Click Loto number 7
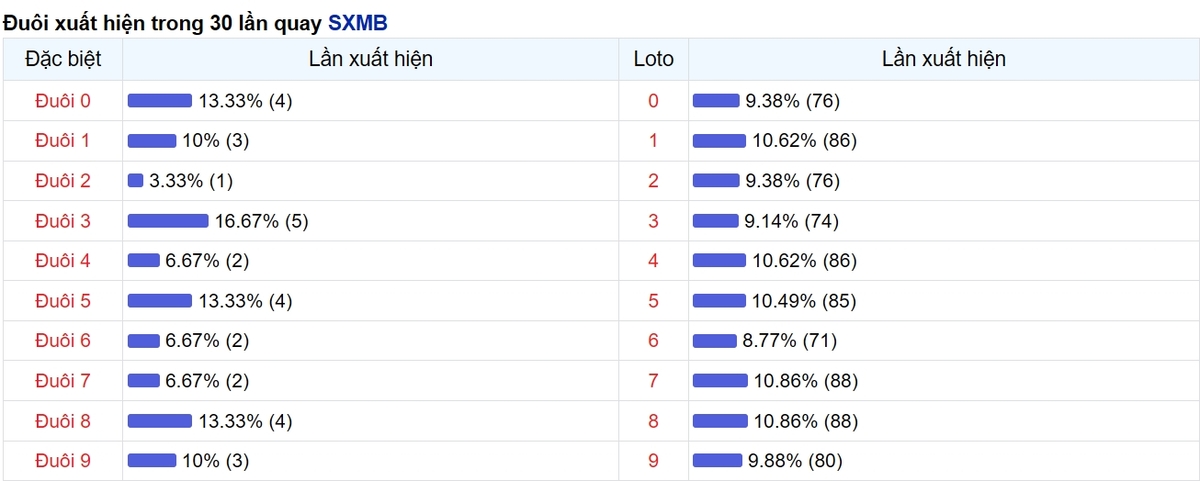1200x481 pixels. pyautogui.click(x=654, y=381)
